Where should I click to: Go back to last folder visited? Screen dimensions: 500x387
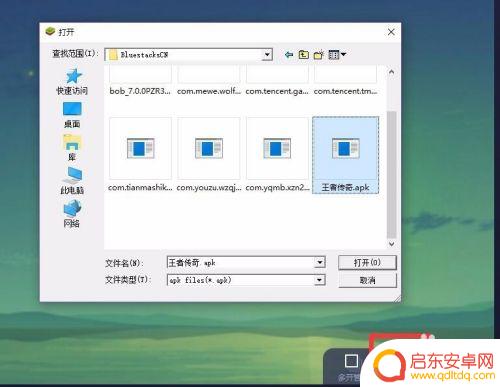(289, 54)
